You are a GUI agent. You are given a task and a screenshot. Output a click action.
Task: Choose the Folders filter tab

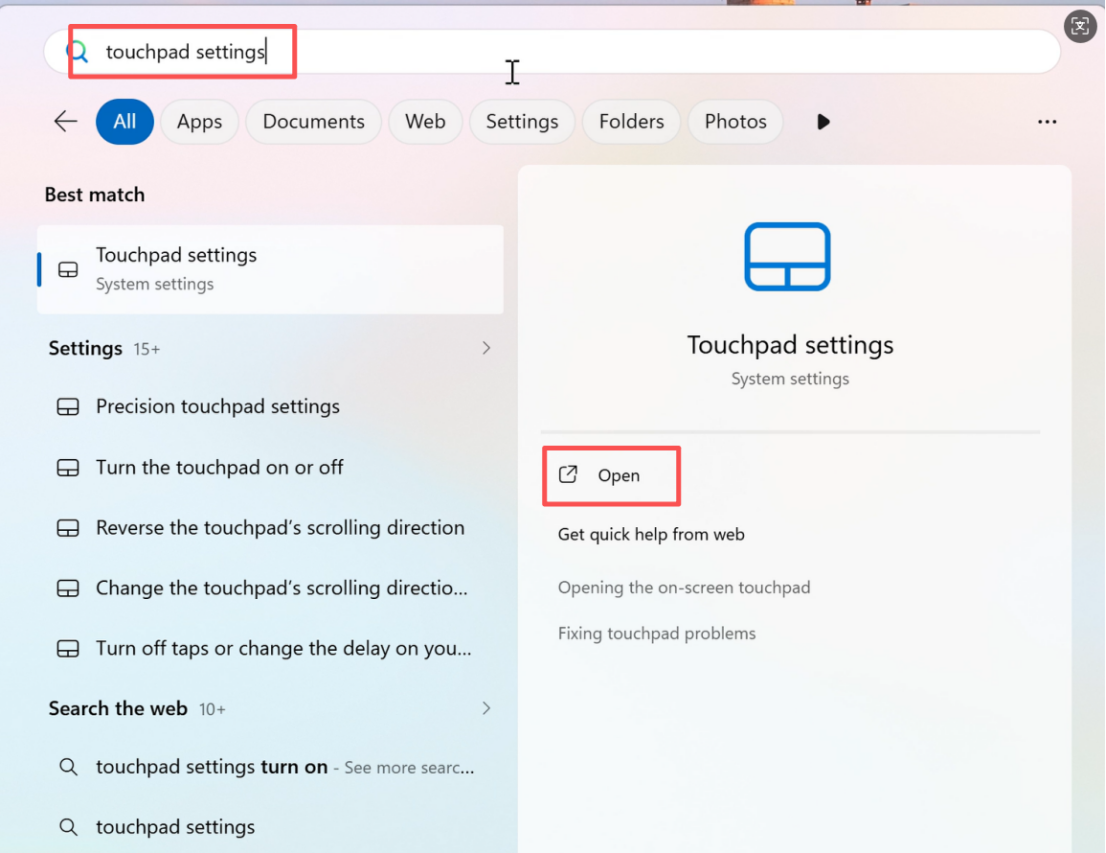pos(631,122)
